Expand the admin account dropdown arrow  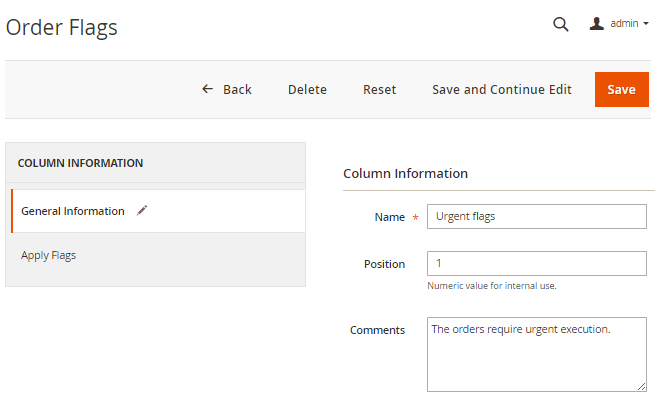pos(646,24)
